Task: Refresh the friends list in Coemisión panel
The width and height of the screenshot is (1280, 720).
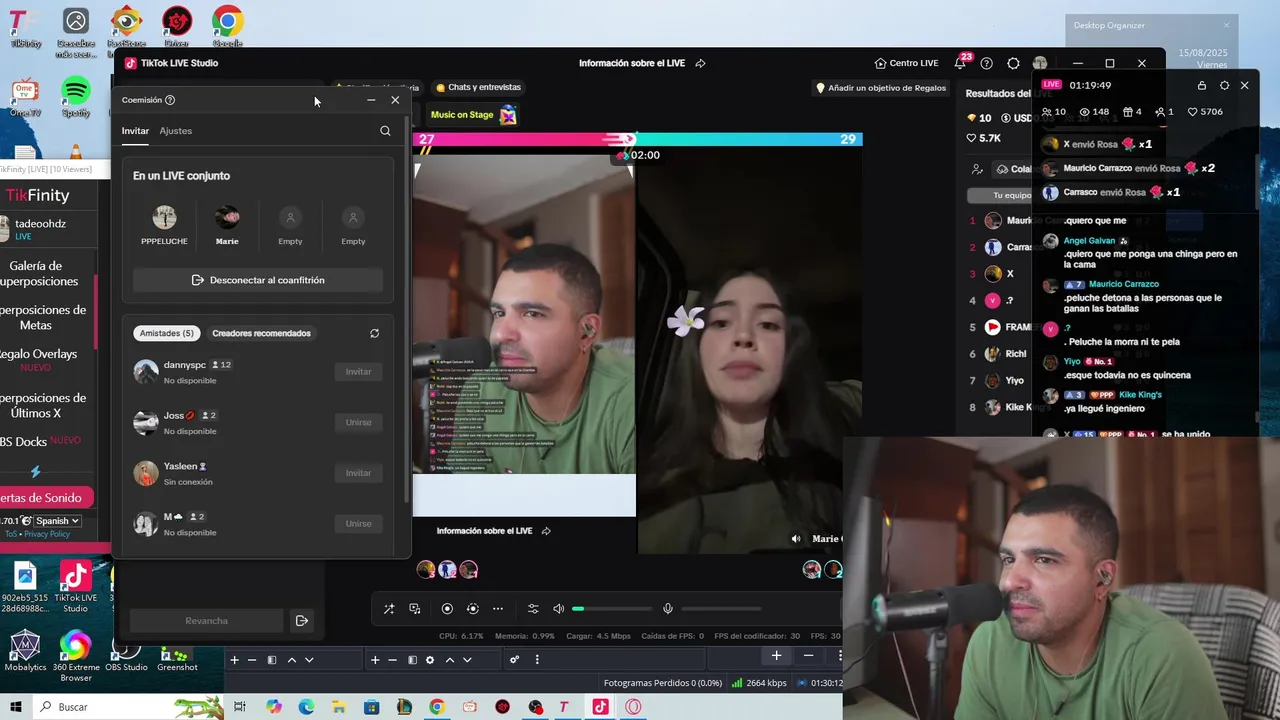Action: point(374,333)
